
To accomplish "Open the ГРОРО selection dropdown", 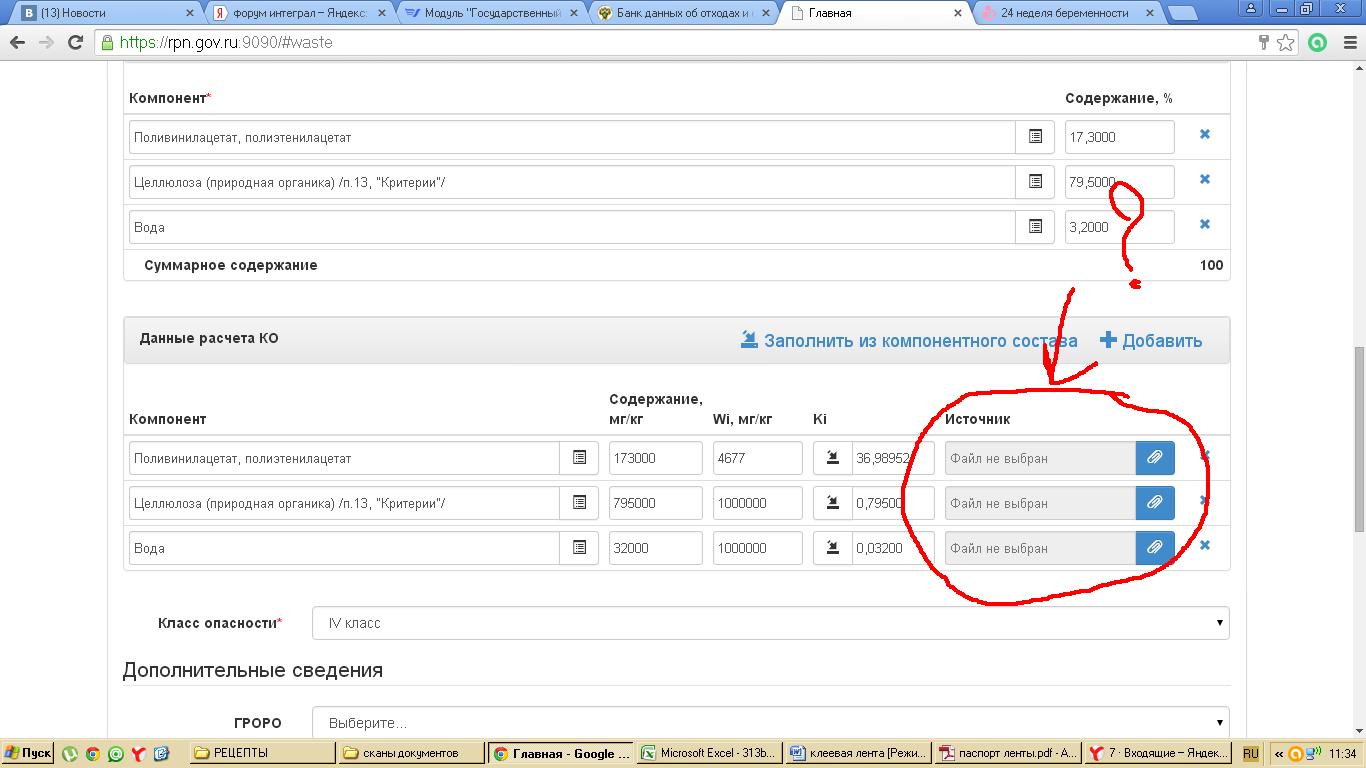I will pos(770,722).
